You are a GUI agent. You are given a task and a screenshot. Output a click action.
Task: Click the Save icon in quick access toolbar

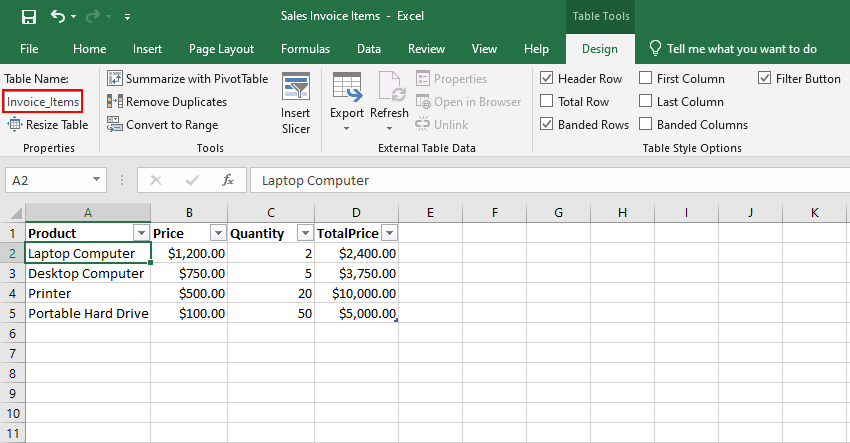pos(29,17)
